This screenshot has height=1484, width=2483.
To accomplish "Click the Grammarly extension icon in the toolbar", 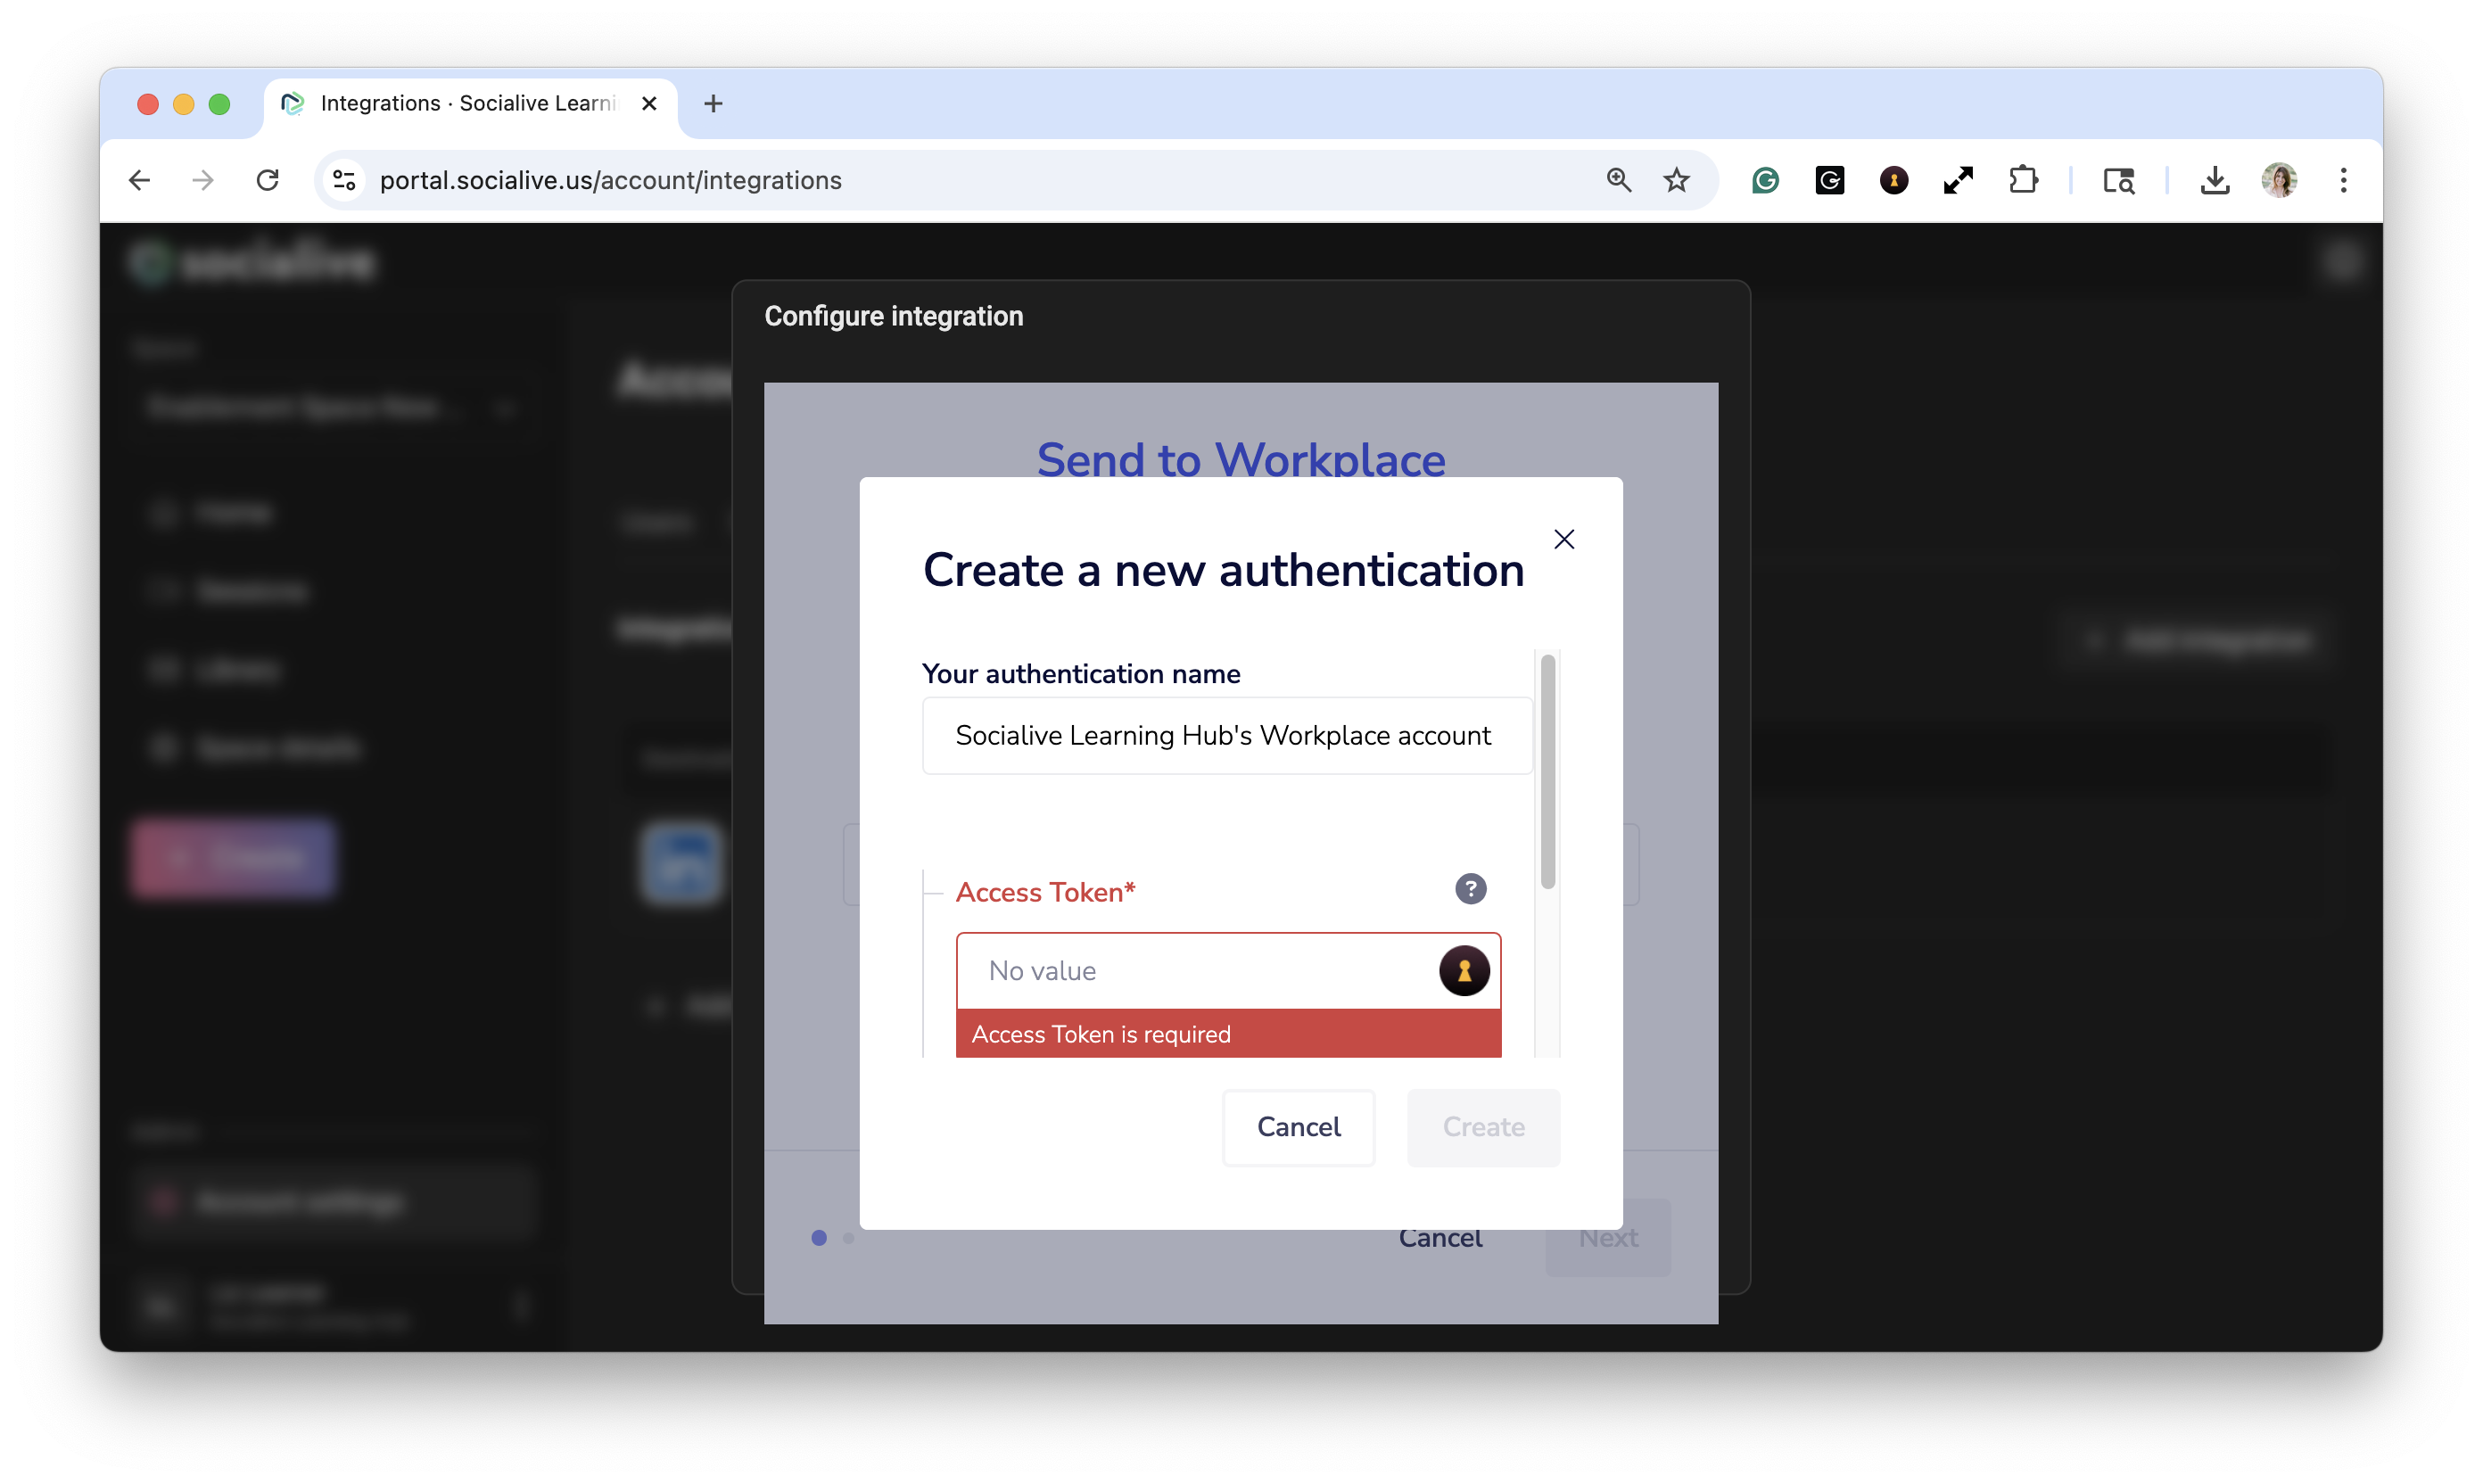I will [x=1765, y=180].
